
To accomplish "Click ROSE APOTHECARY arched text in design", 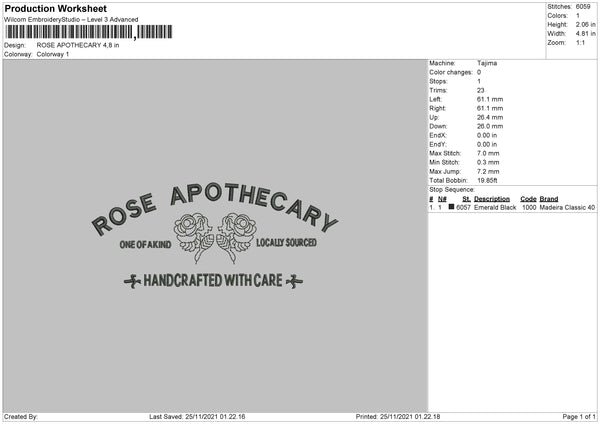I will coord(214,209).
